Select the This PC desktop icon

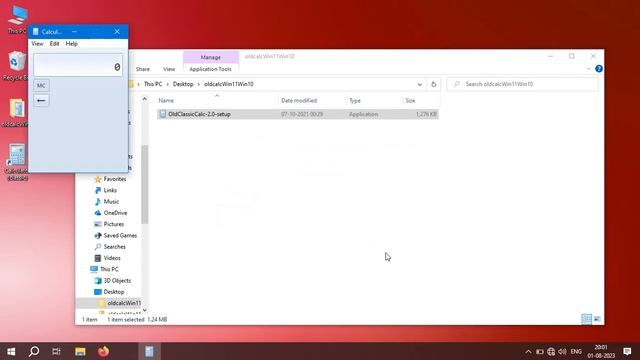point(17,19)
